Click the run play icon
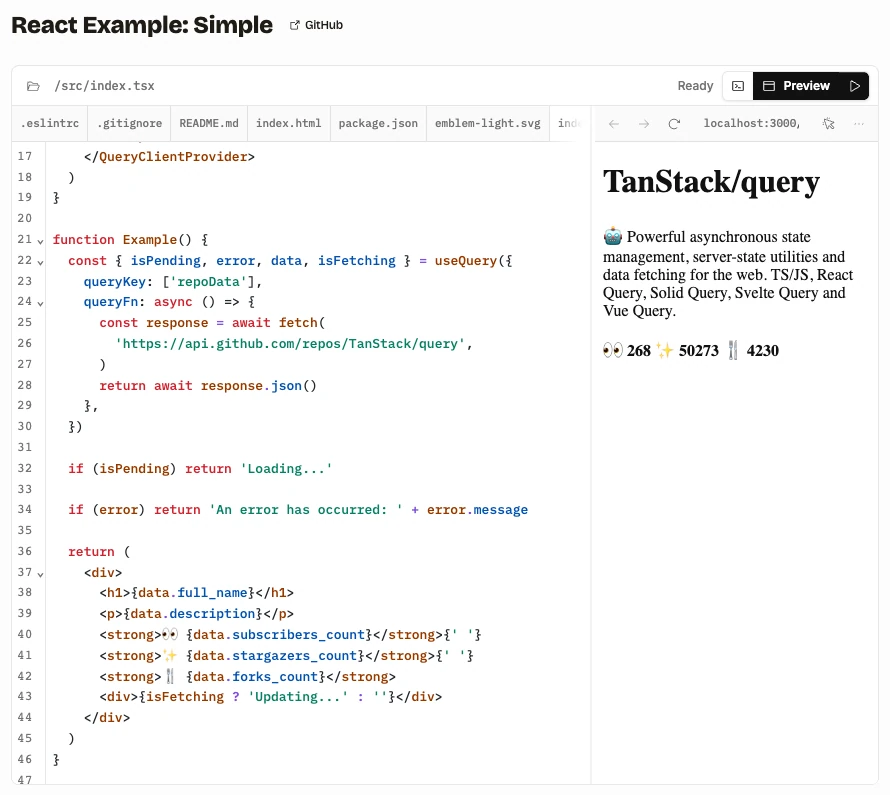This screenshot has height=795, width=890. (x=854, y=86)
